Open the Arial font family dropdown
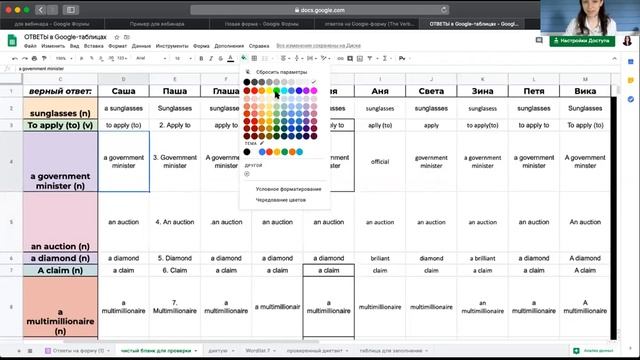 [151, 58]
